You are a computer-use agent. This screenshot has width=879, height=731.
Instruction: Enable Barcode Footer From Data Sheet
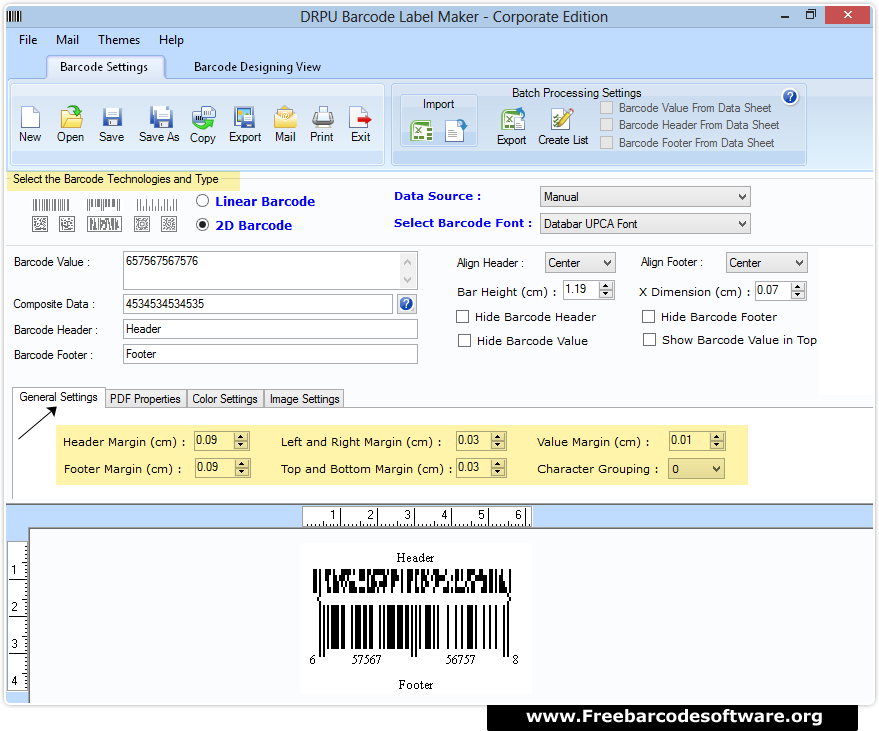pos(607,142)
